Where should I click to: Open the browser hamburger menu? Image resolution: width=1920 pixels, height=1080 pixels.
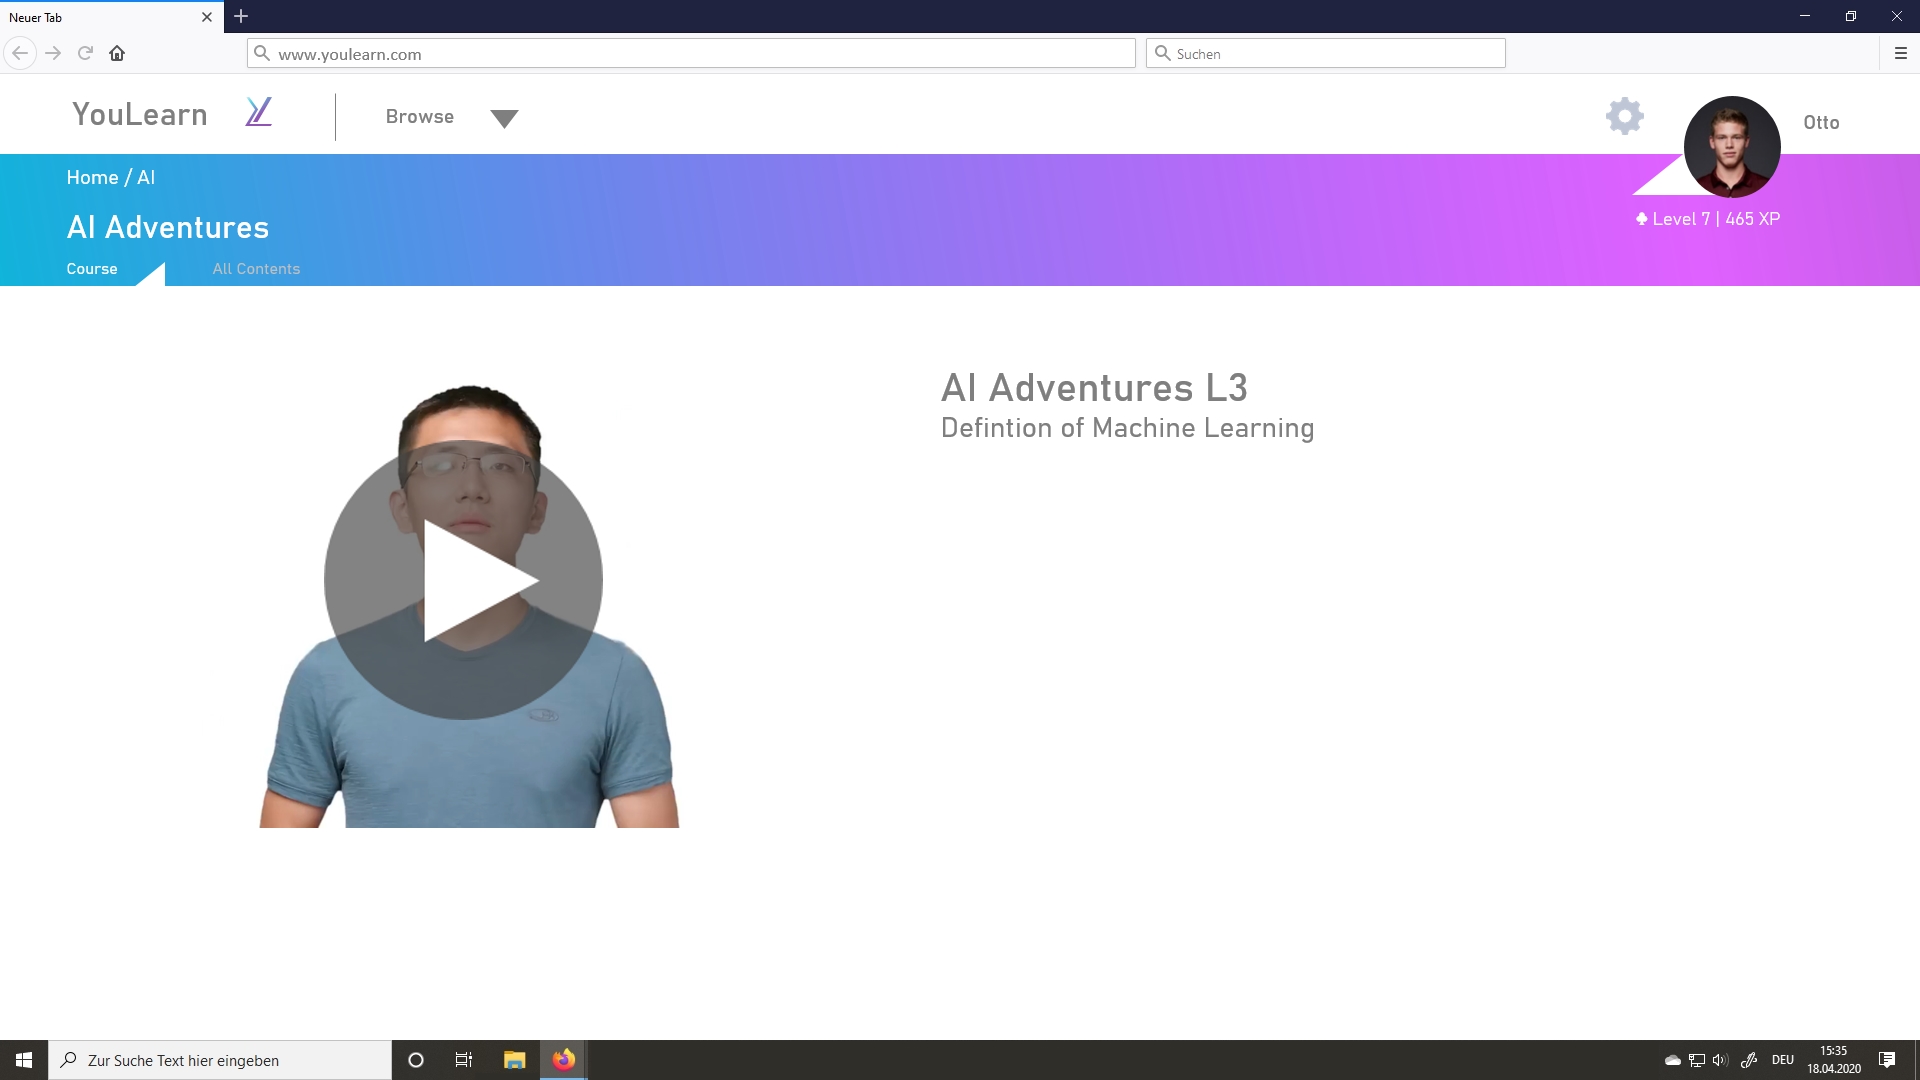click(x=1900, y=54)
